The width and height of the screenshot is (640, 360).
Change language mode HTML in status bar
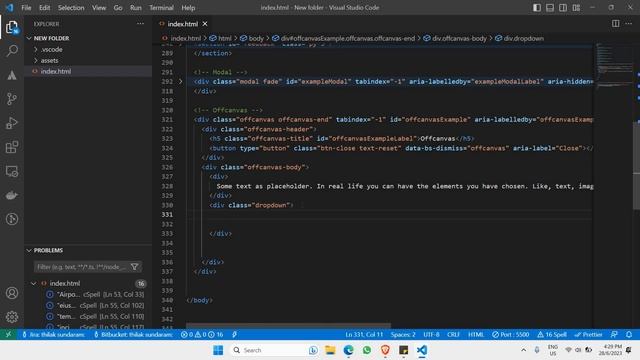[476, 334]
